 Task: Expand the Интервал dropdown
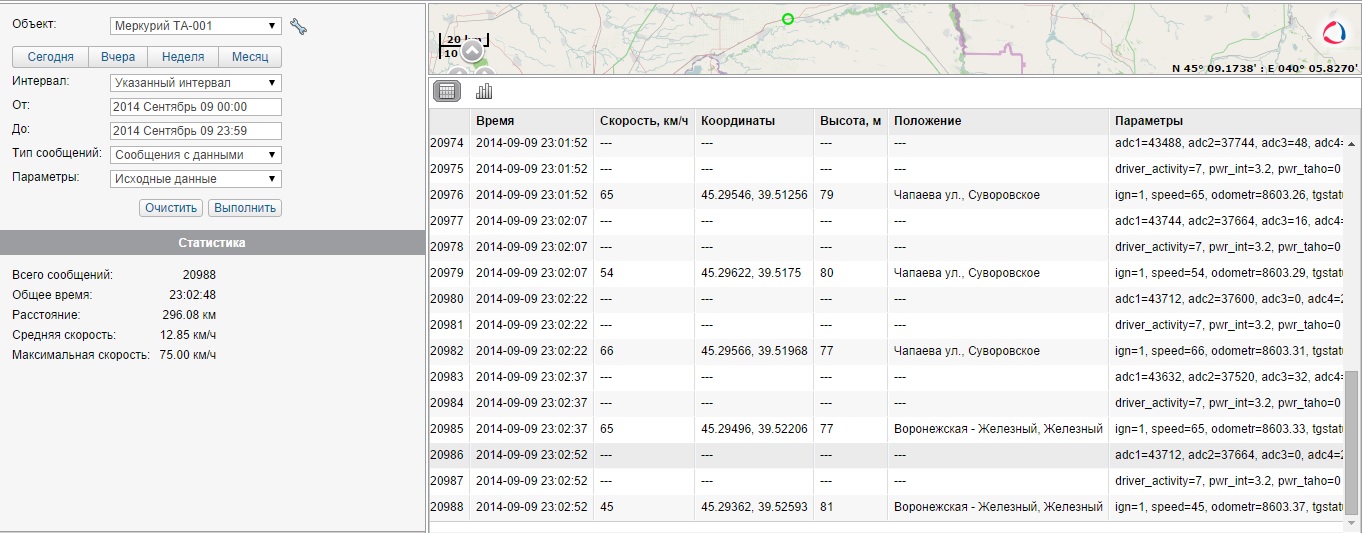point(195,83)
